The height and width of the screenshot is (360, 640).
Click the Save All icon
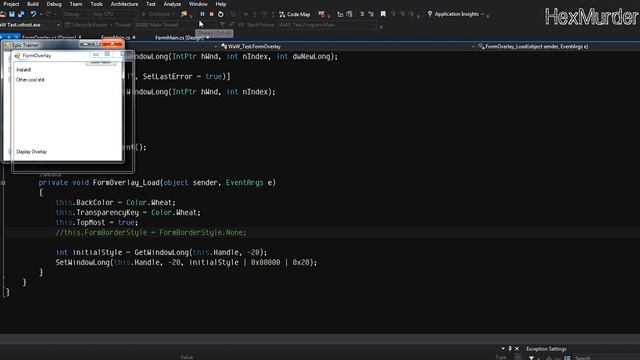coord(21,14)
